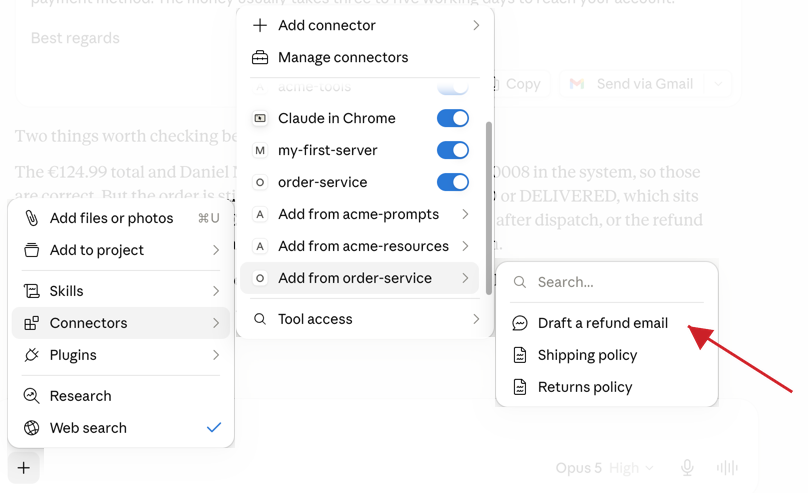808x493 pixels.
Task: Click the Add to project label text
Action: 97,250
